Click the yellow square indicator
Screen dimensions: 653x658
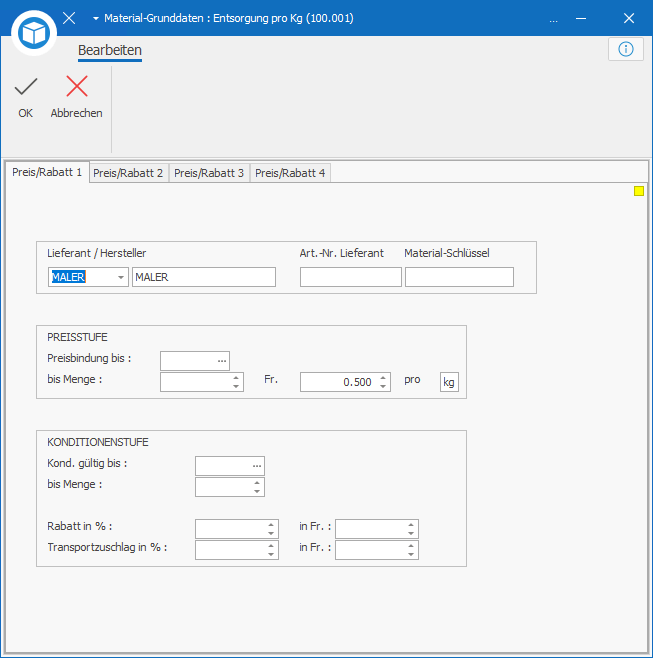coord(639,191)
